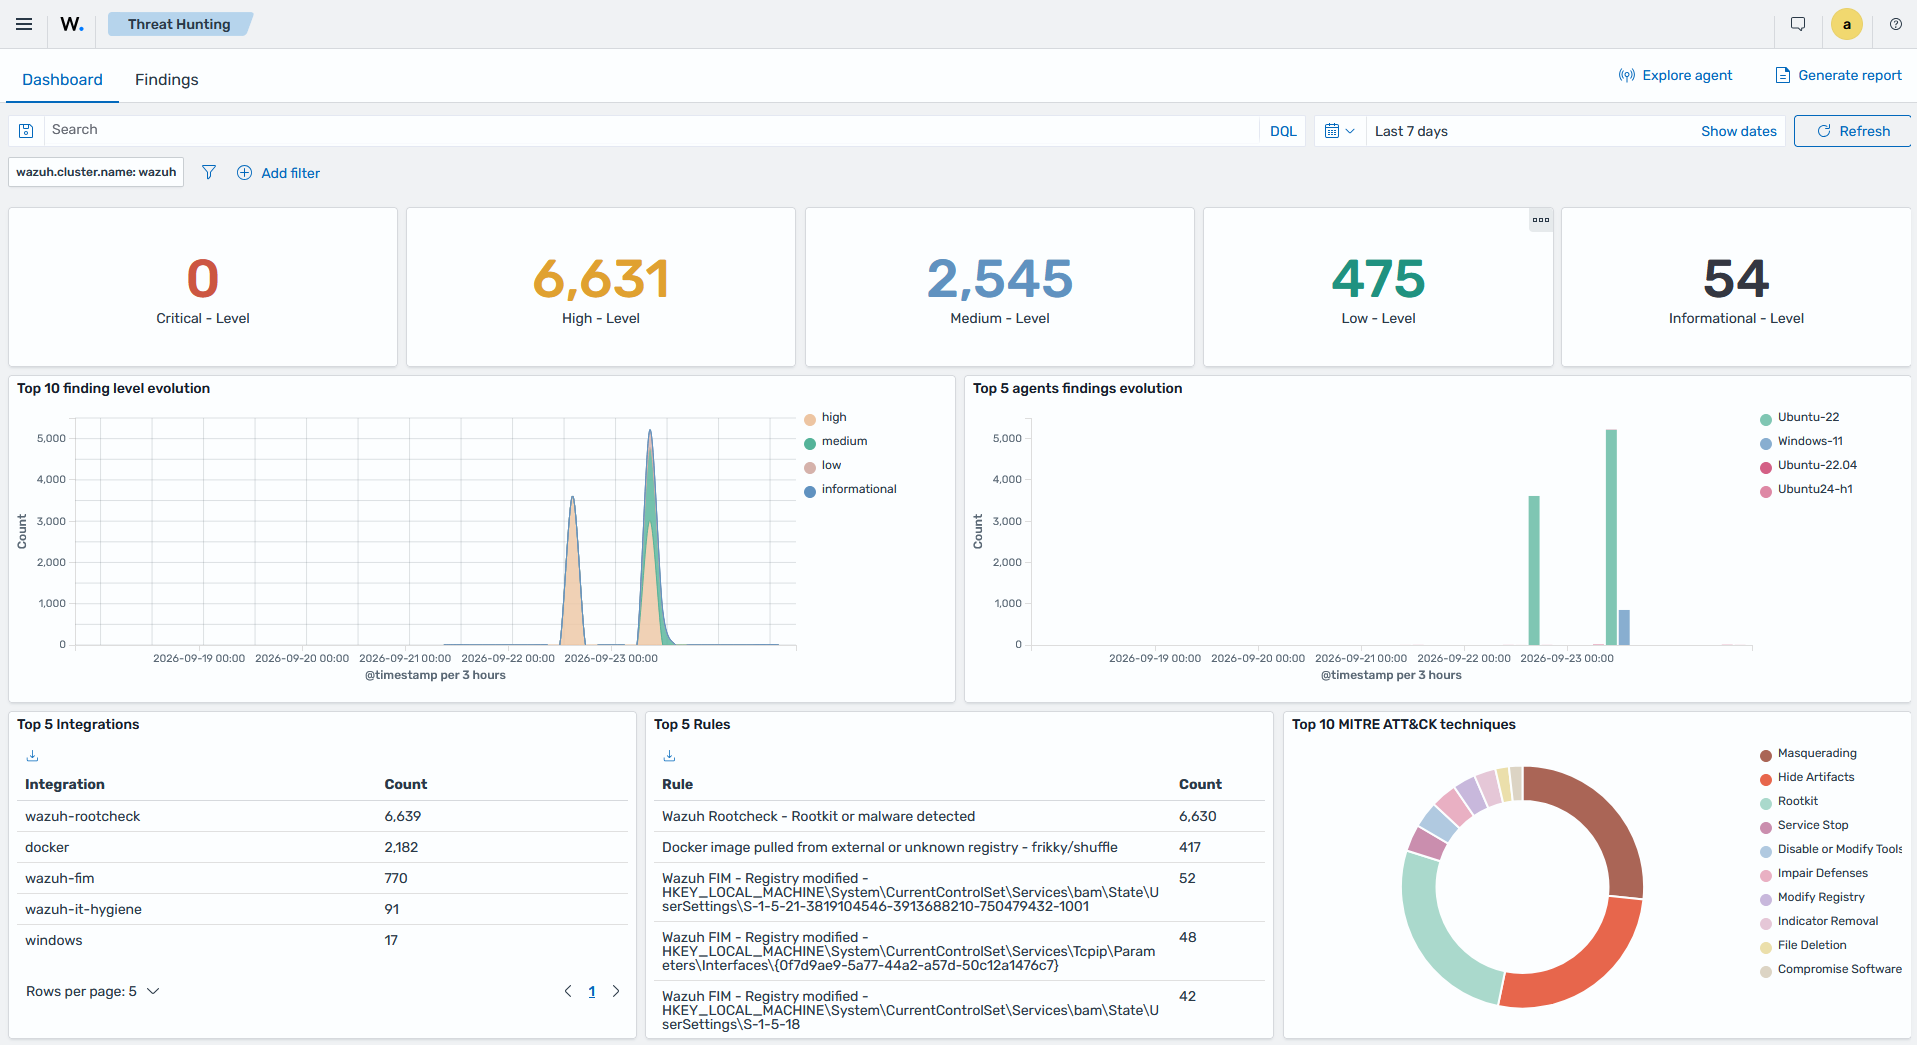Toggle the medium series legend
This screenshot has width=1917, height=1045.
(835, 441)
